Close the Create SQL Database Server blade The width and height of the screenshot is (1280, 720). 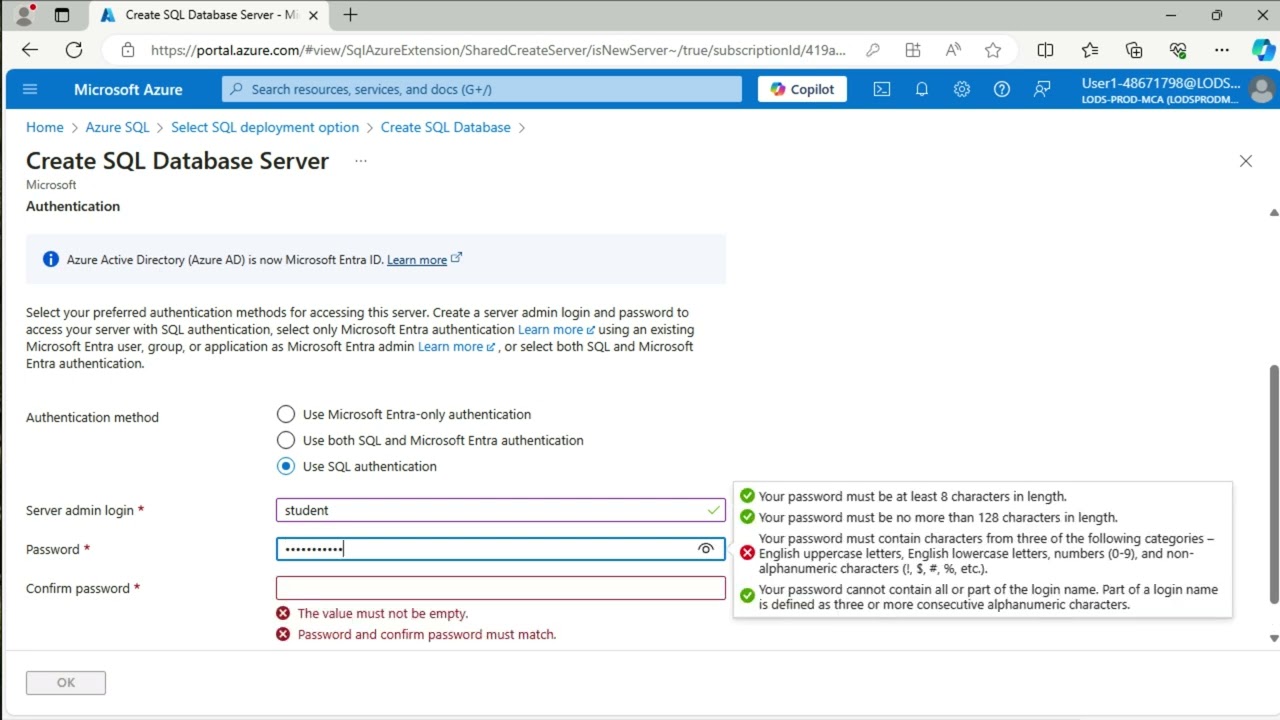(1246, 161)
